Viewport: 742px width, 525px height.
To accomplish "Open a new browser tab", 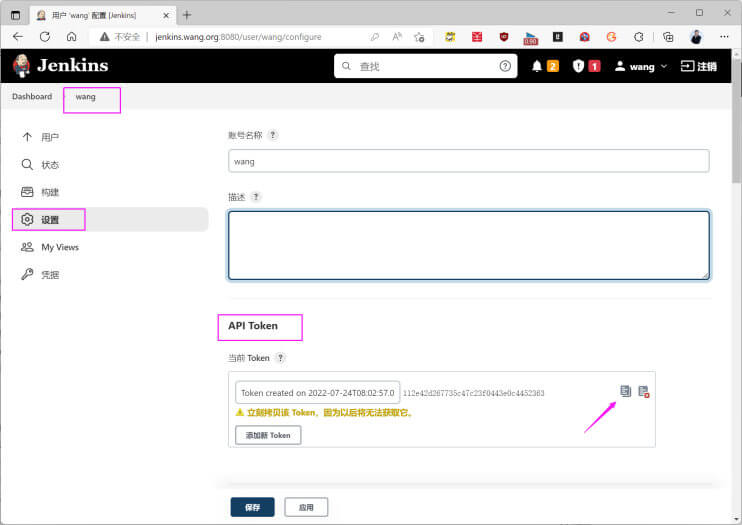I will coord(187,15).
